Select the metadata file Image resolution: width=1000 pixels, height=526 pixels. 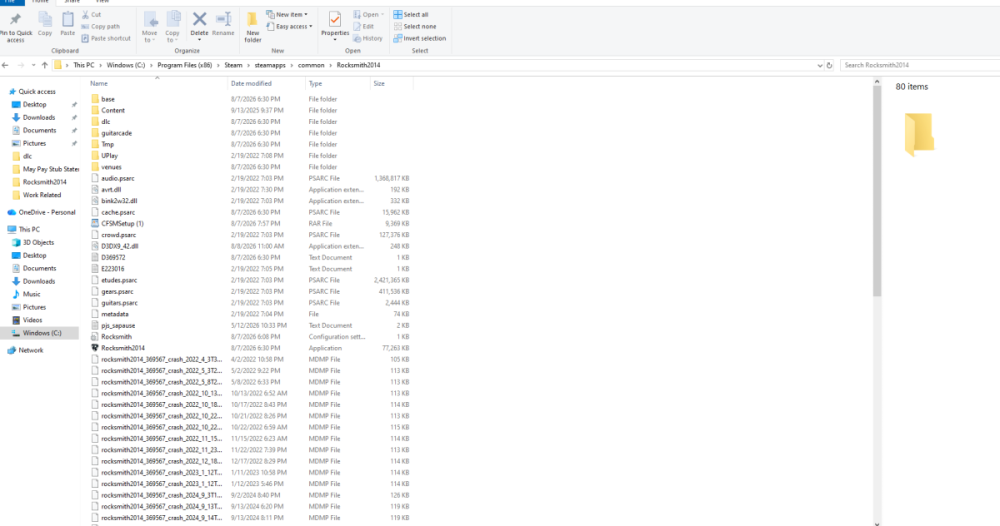tap(114, 314)
